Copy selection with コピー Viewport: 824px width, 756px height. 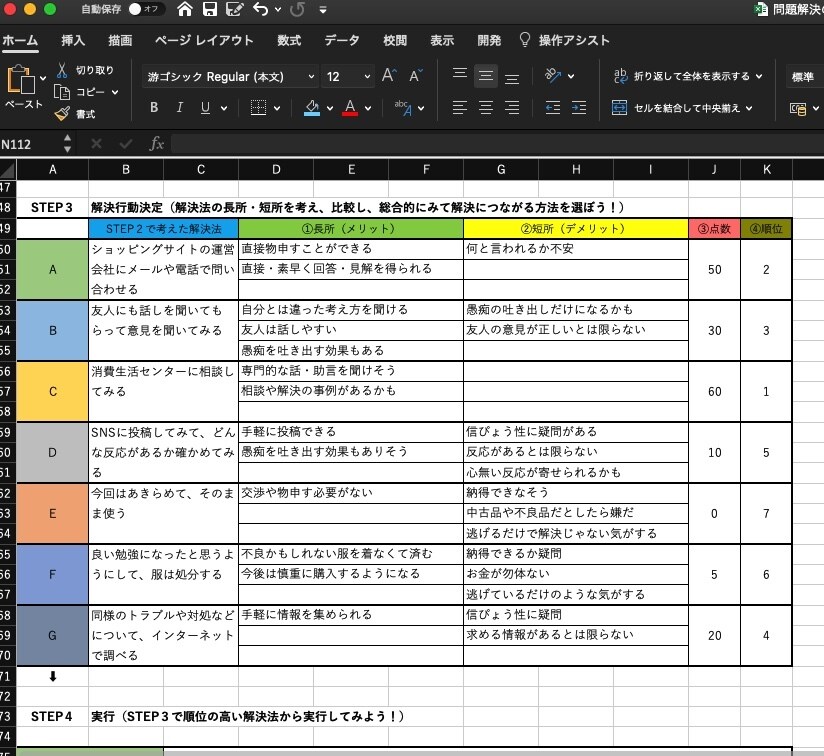coord(80,92)
